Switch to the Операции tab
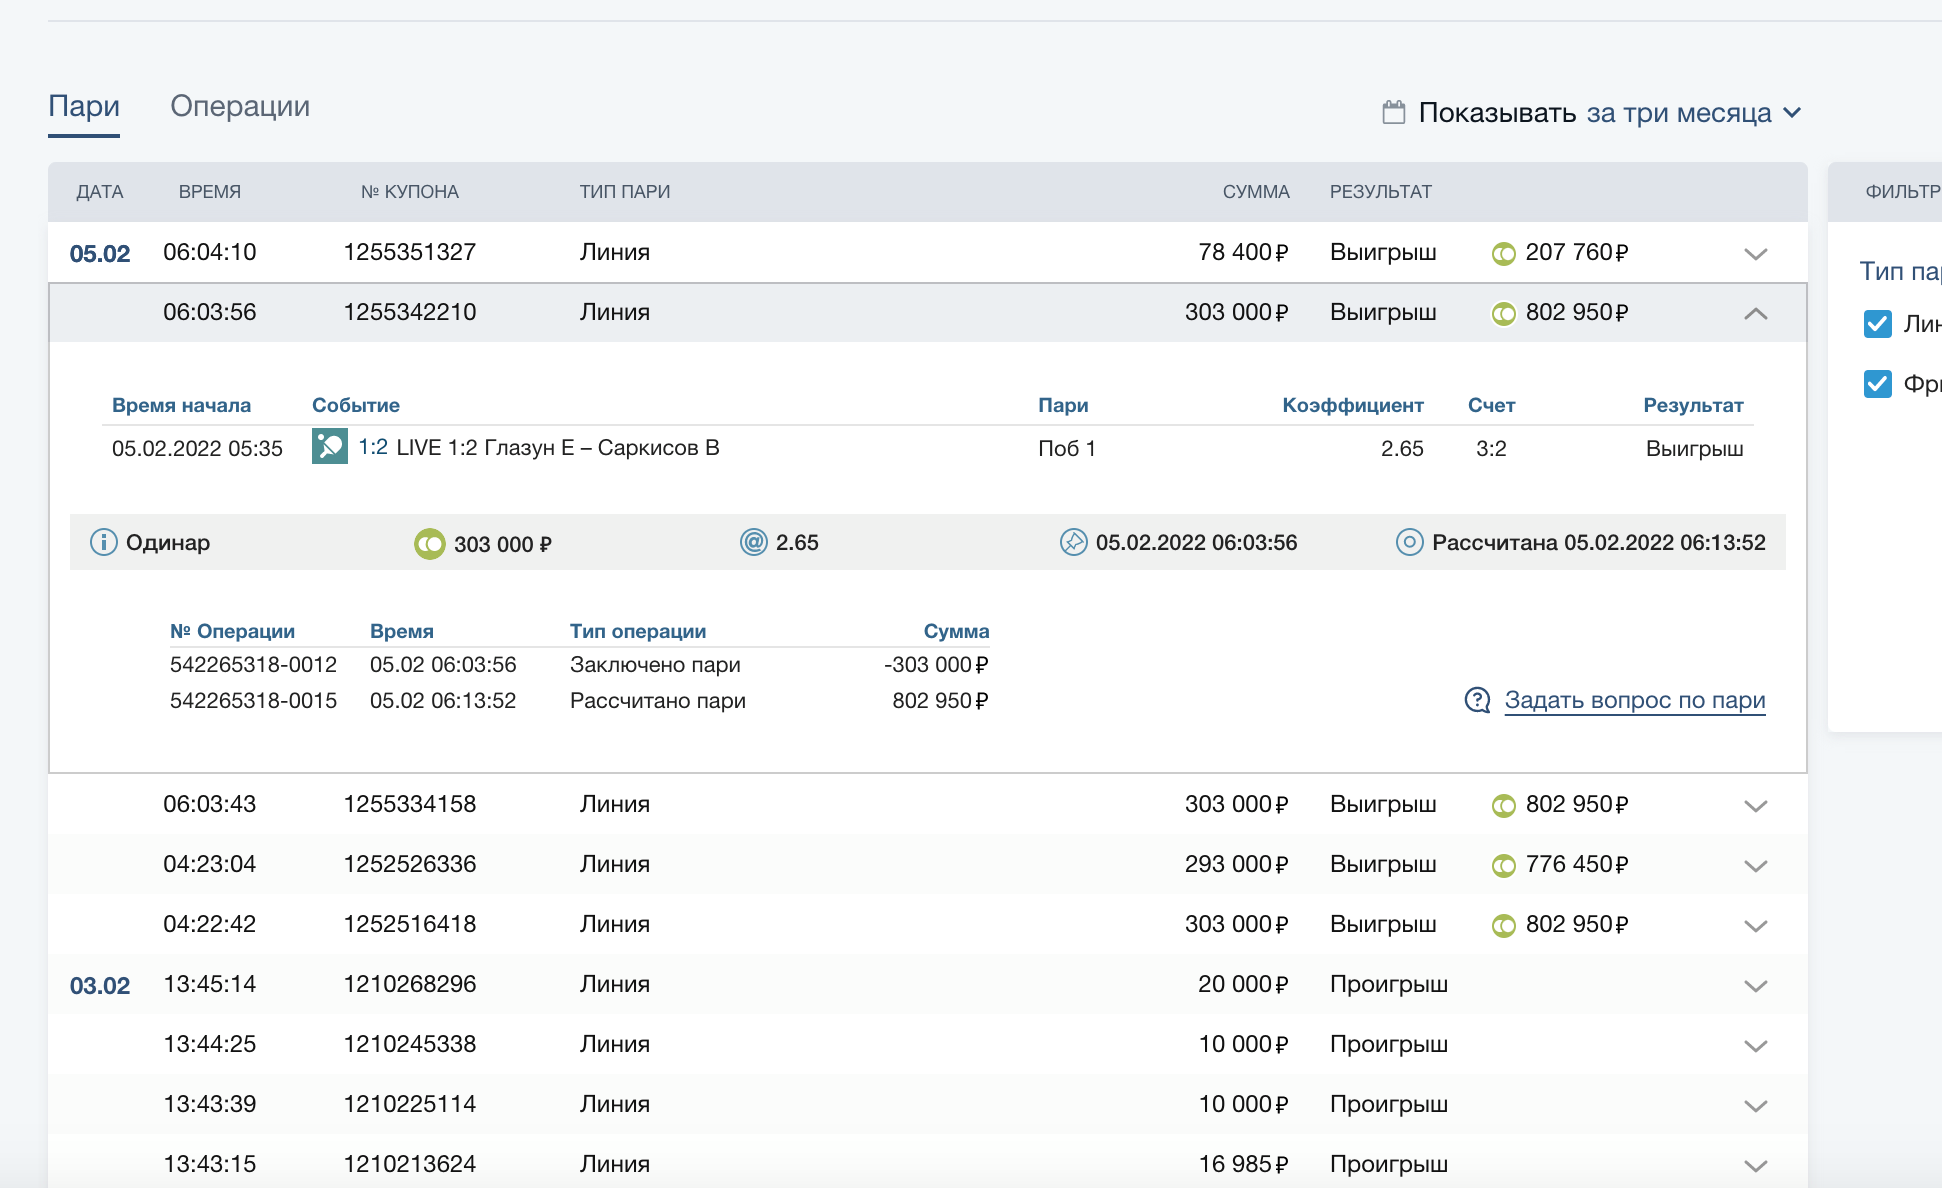The image size is (1942, 1188). 240,106
